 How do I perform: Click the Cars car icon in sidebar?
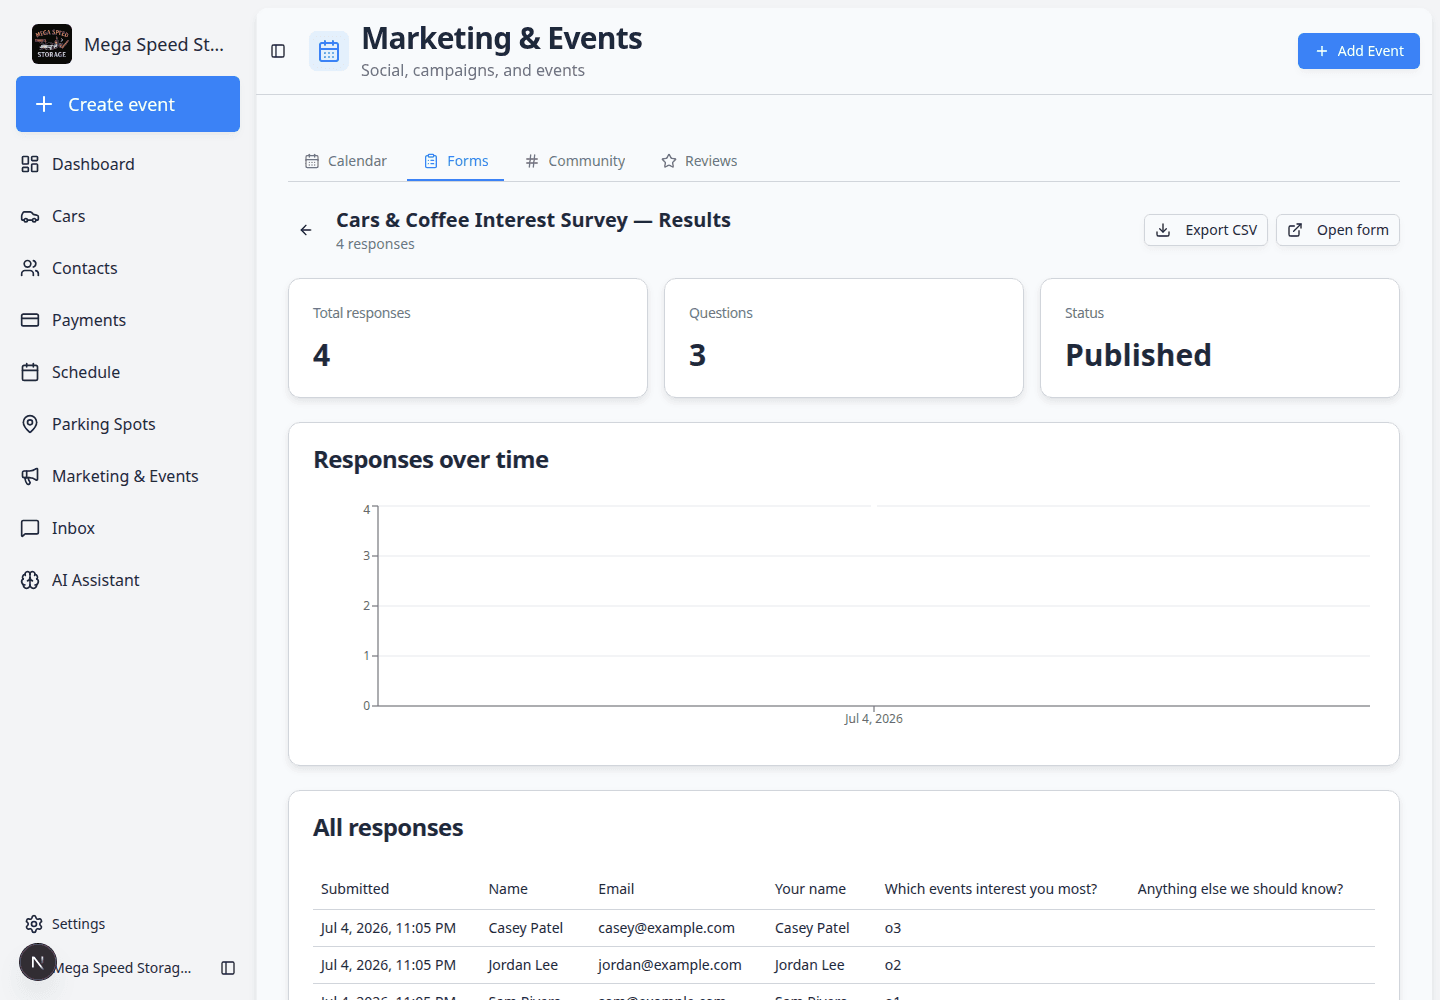pos(30,216)
